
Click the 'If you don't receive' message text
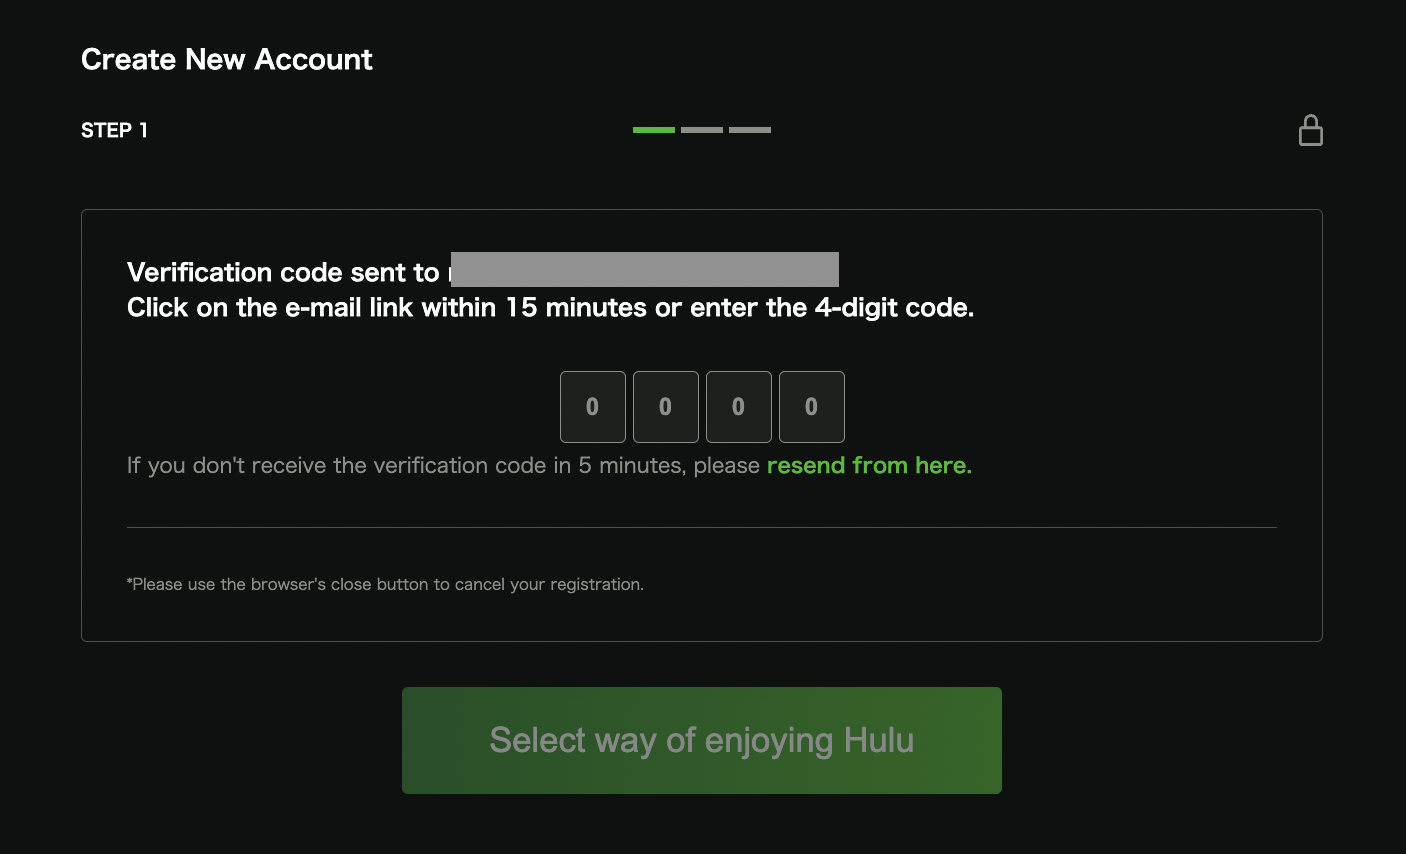[x=443, y=466]
